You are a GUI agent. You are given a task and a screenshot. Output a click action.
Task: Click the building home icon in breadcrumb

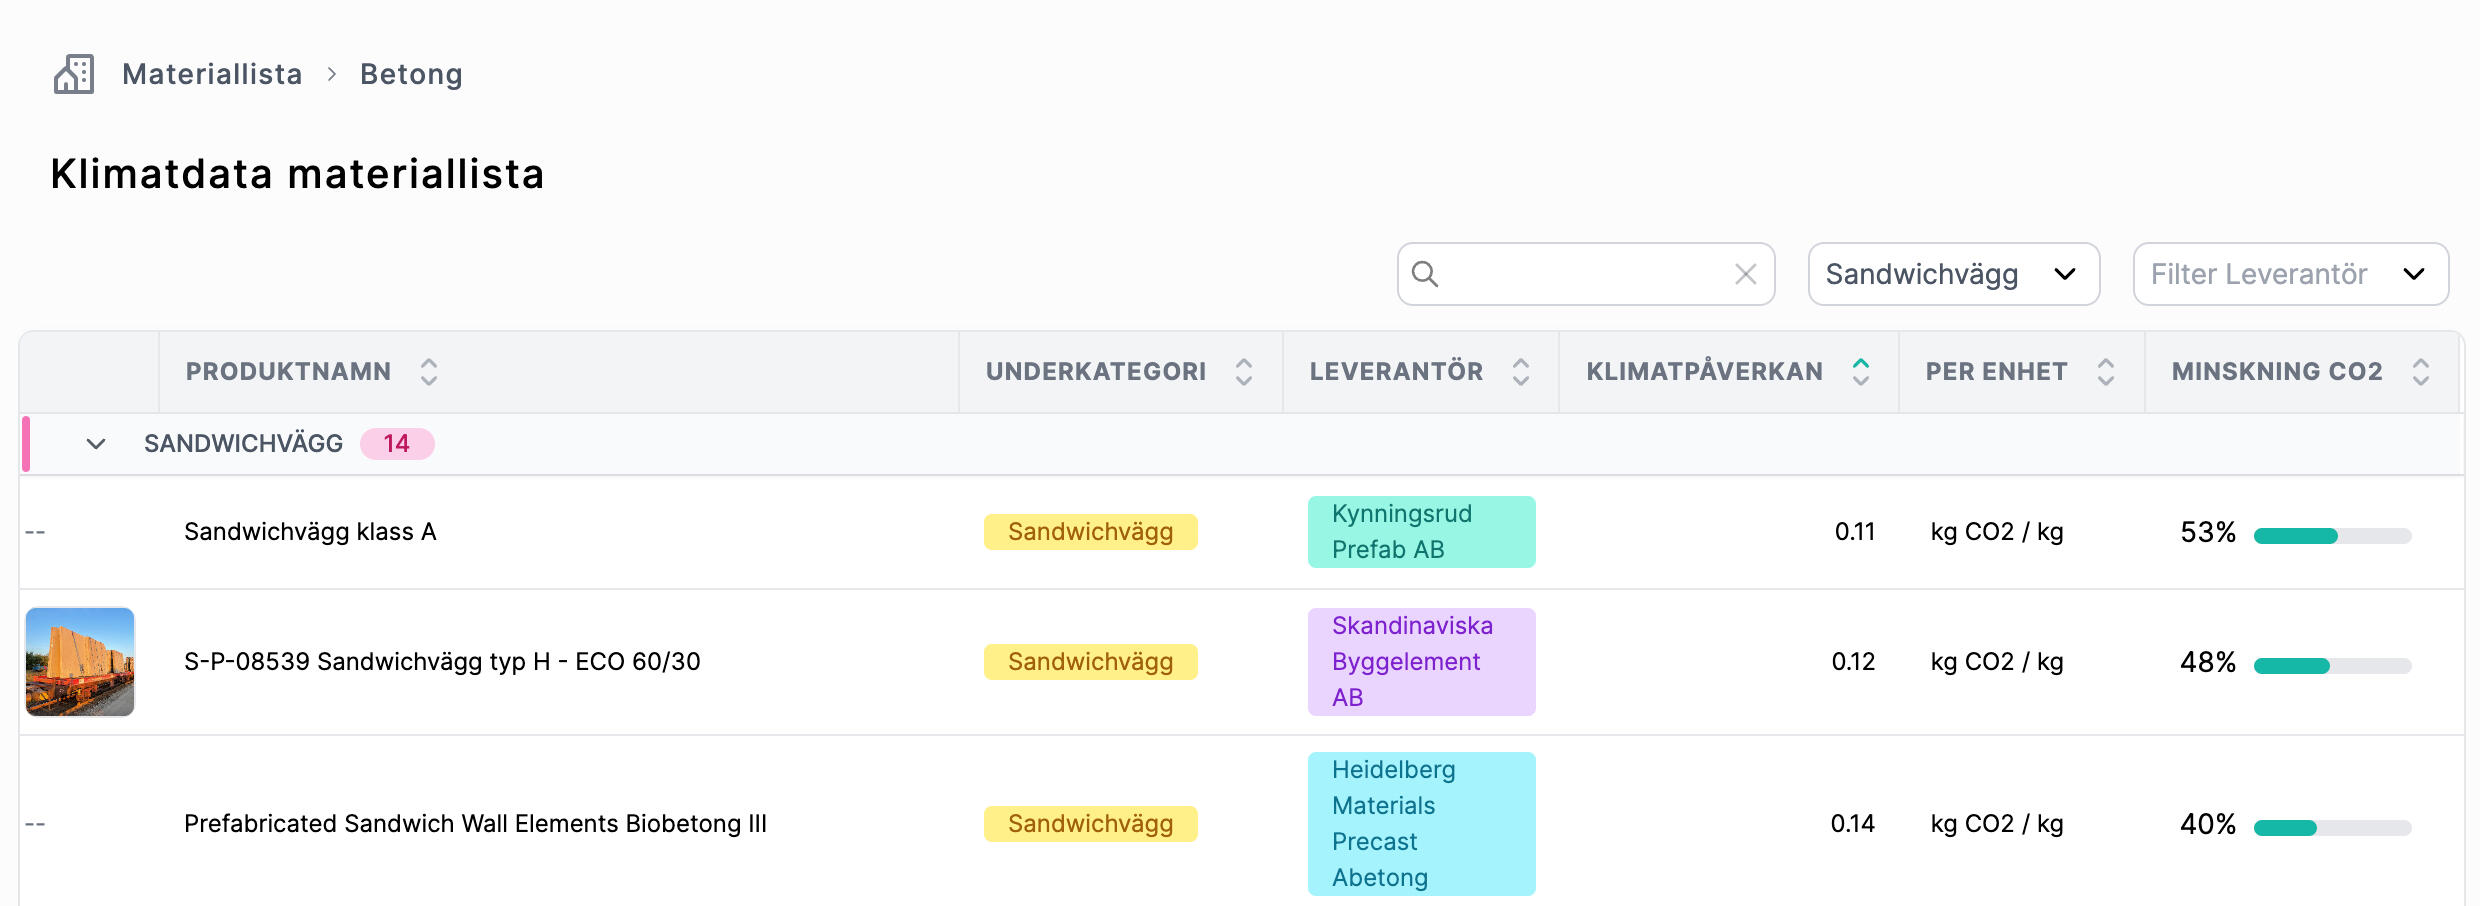[x=74, y=74]
